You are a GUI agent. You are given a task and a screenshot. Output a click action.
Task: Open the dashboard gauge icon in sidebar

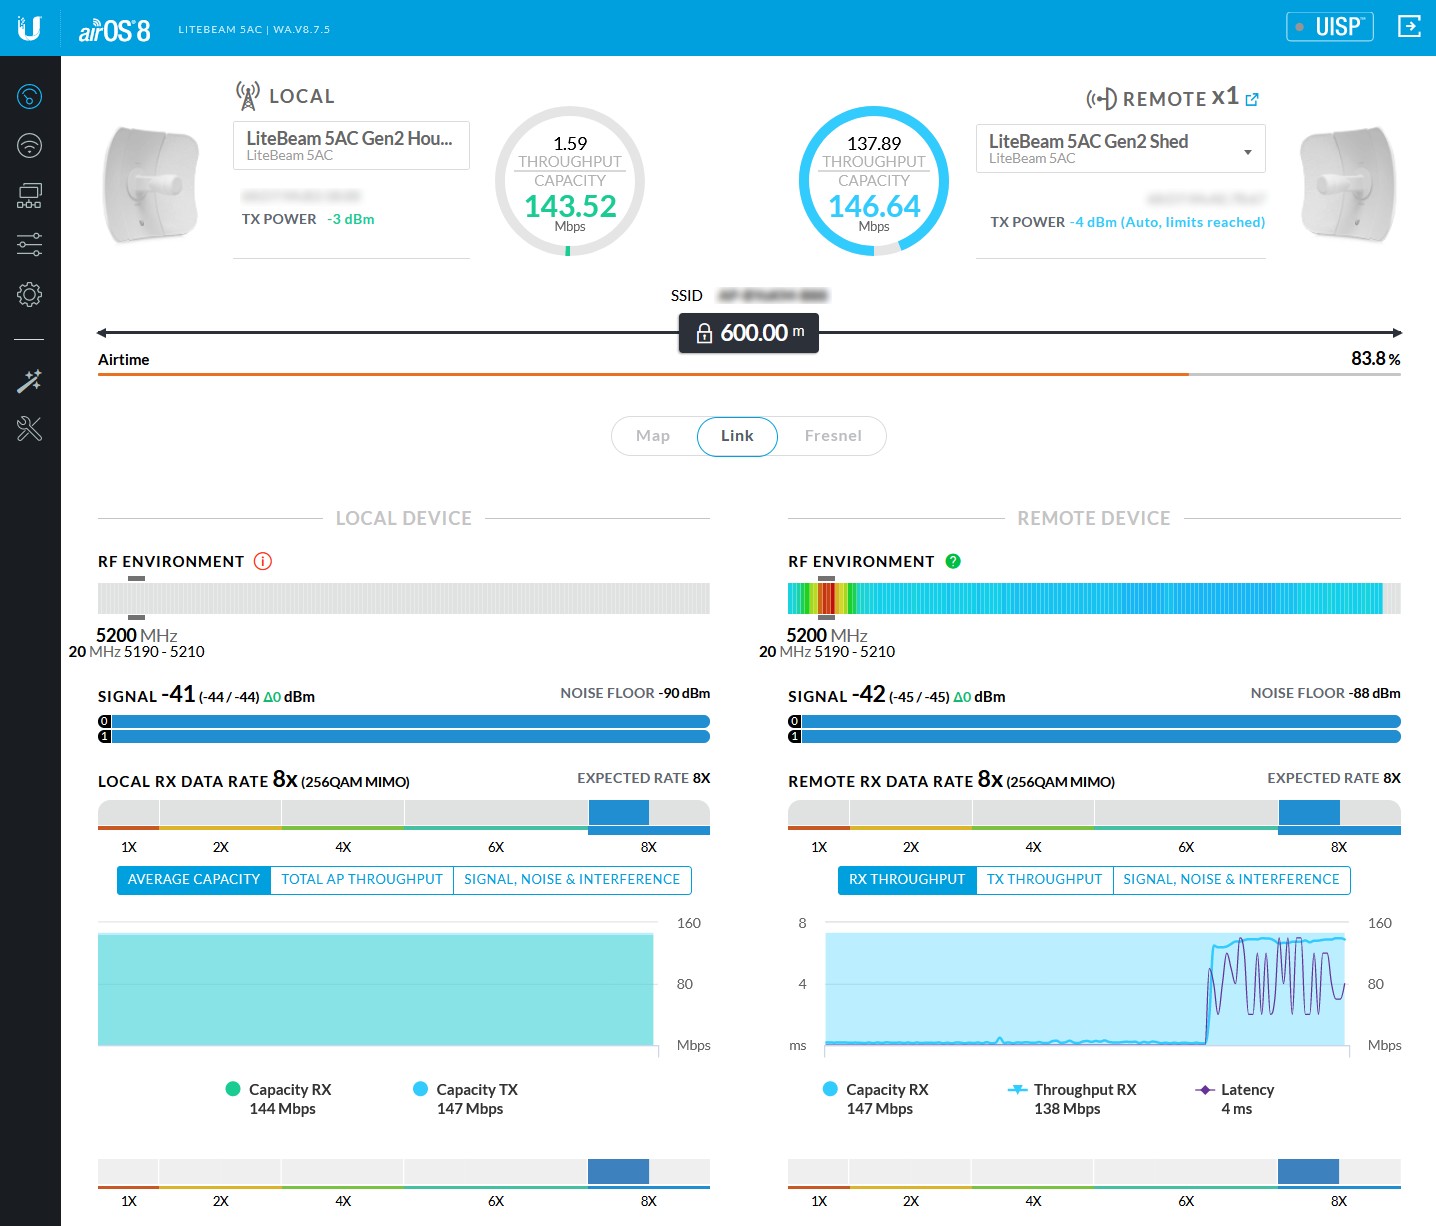pos(30,97)
